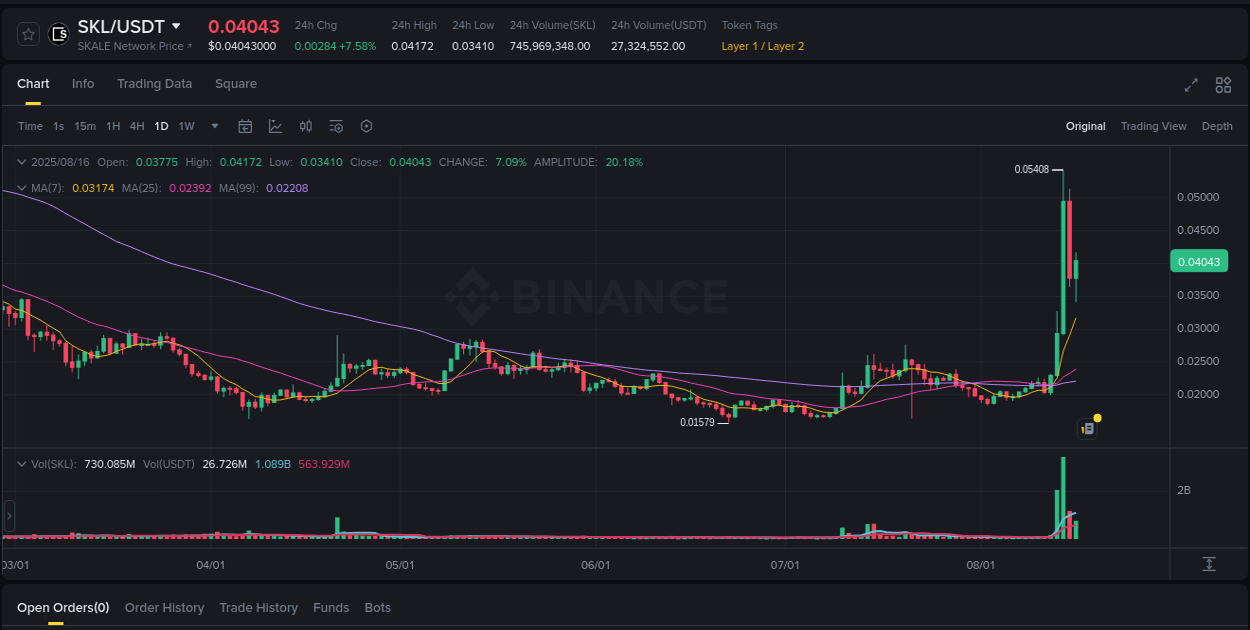Screen dimensions: 1250x630
Task: Collapse the volume indicator panel
Action: 22,464
